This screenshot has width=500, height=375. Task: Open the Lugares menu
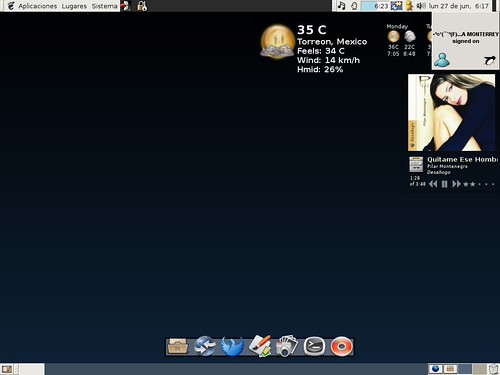click(x=74, y=6)
